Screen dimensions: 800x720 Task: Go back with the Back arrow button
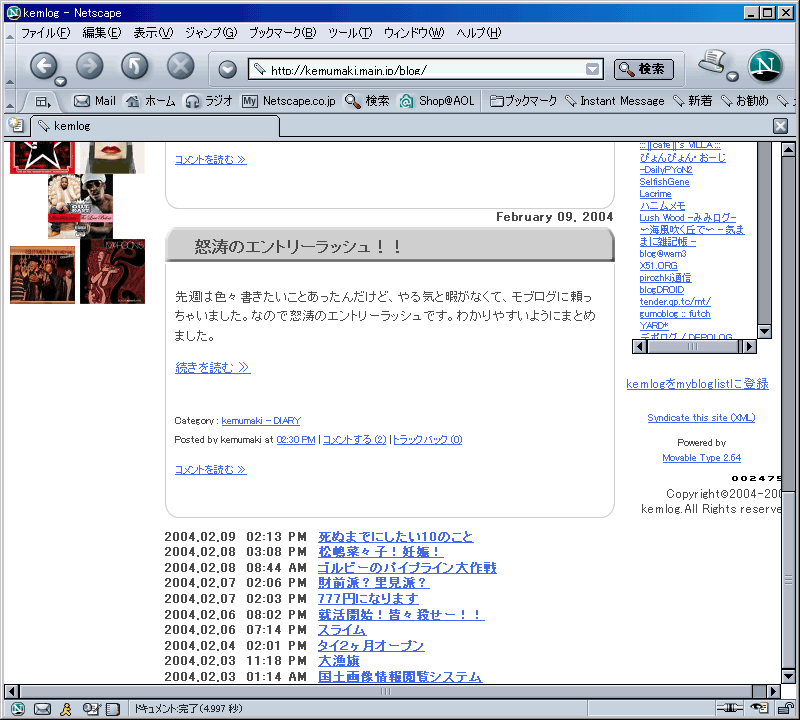[x=43, y=66]
